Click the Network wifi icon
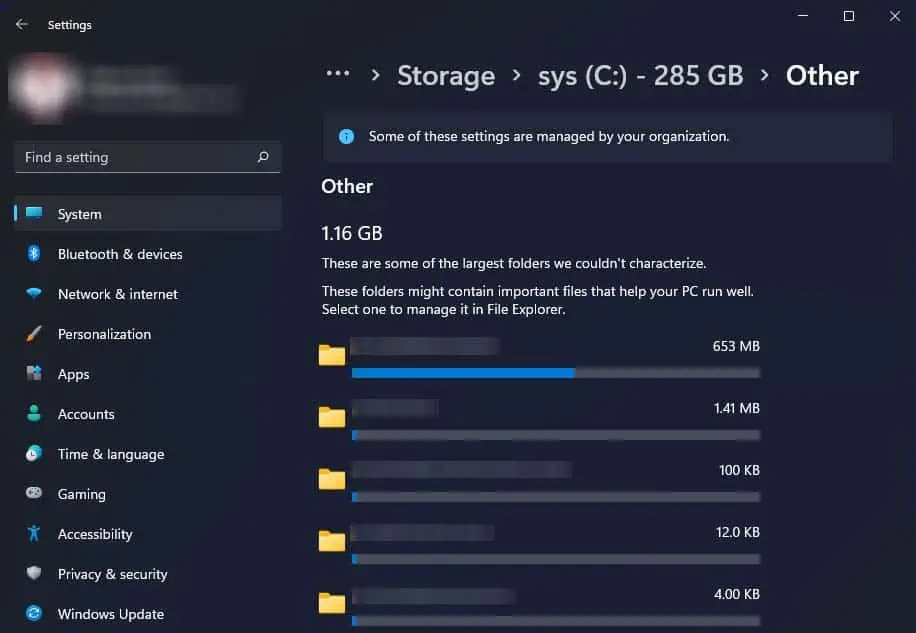The width and height of the screenshot is (916, 633). tap(34, 293)
